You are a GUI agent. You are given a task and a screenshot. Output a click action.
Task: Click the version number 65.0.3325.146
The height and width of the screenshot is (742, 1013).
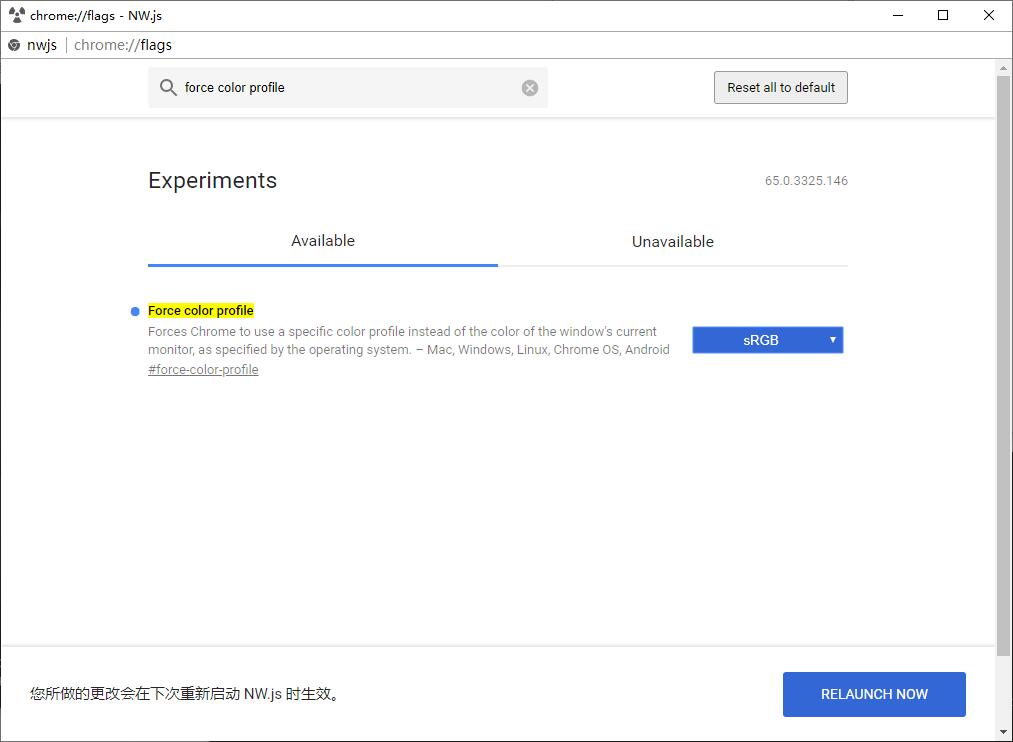coord(806,181)
